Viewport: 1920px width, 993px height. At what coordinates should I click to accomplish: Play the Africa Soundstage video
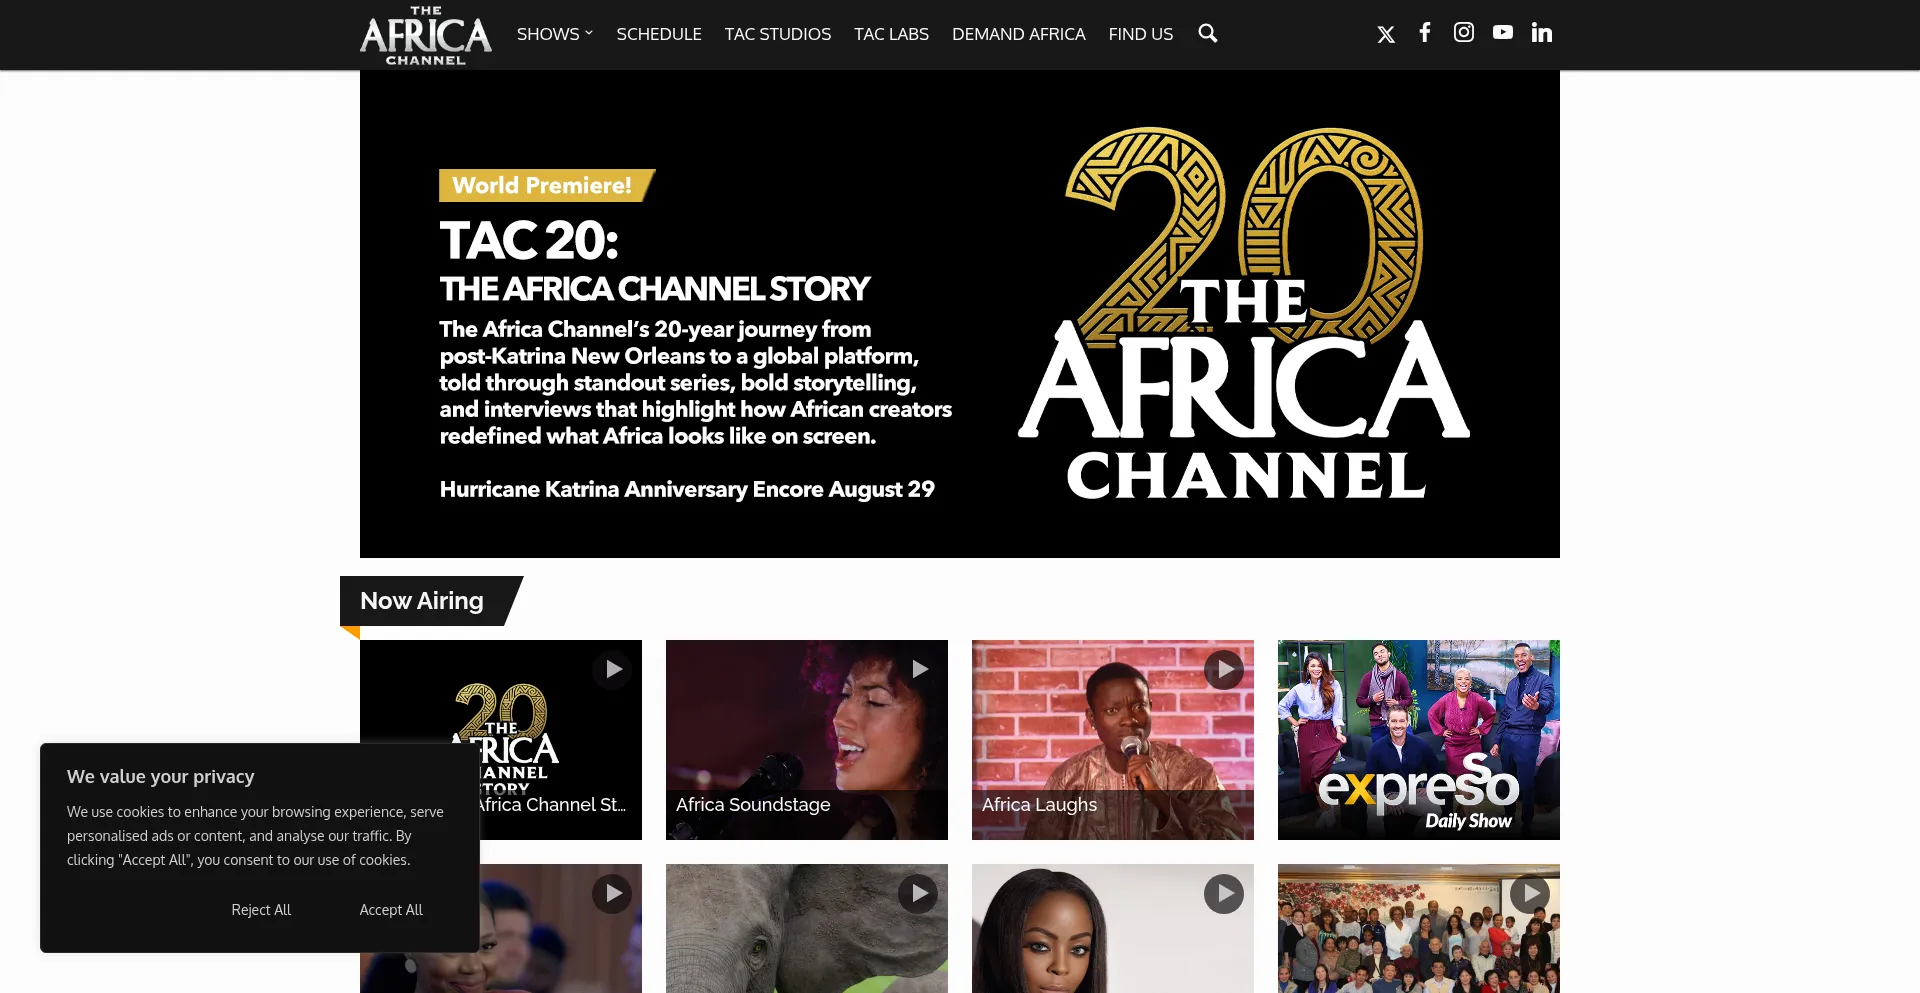coord(918,669)
